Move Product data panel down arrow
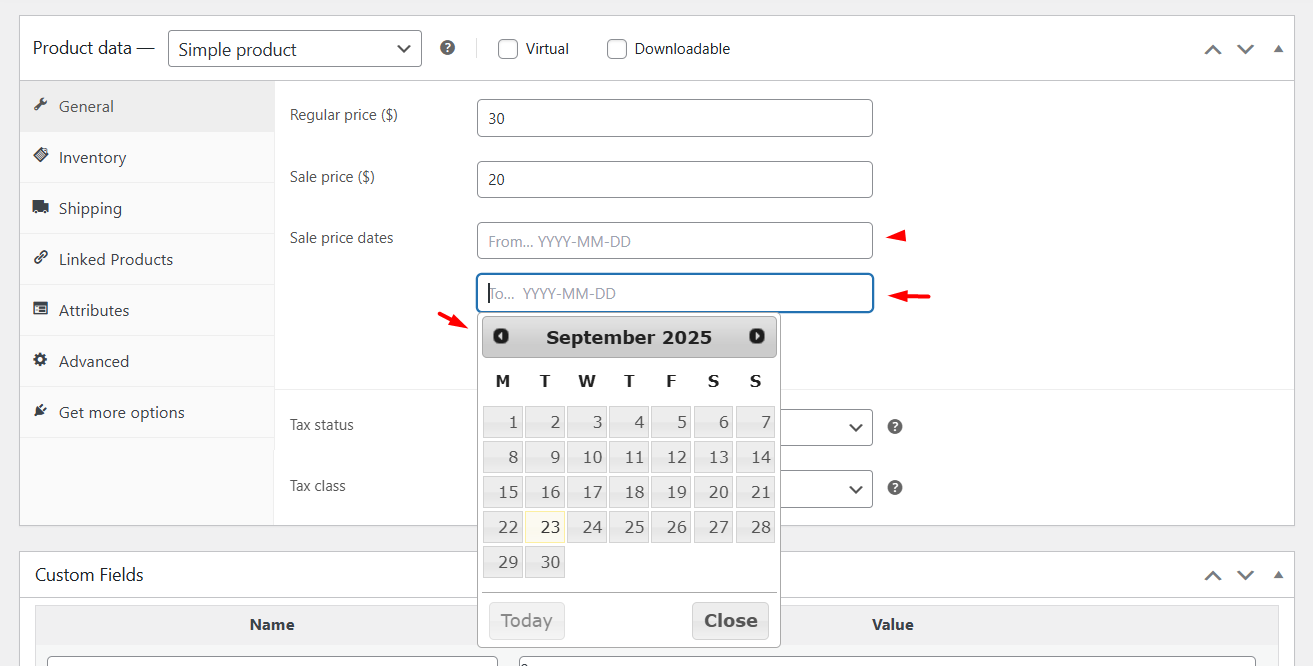 point(1245,49)
